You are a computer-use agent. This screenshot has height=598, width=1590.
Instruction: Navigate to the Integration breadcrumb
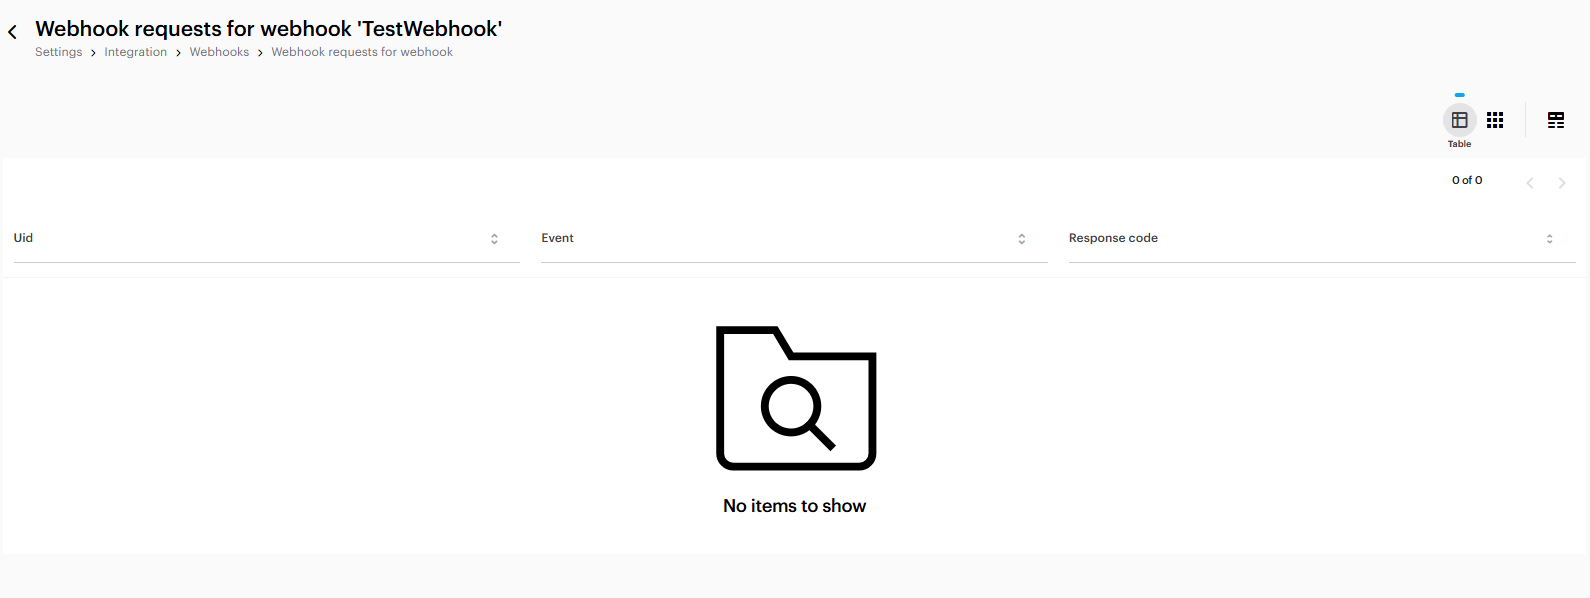tap(136, 52)
